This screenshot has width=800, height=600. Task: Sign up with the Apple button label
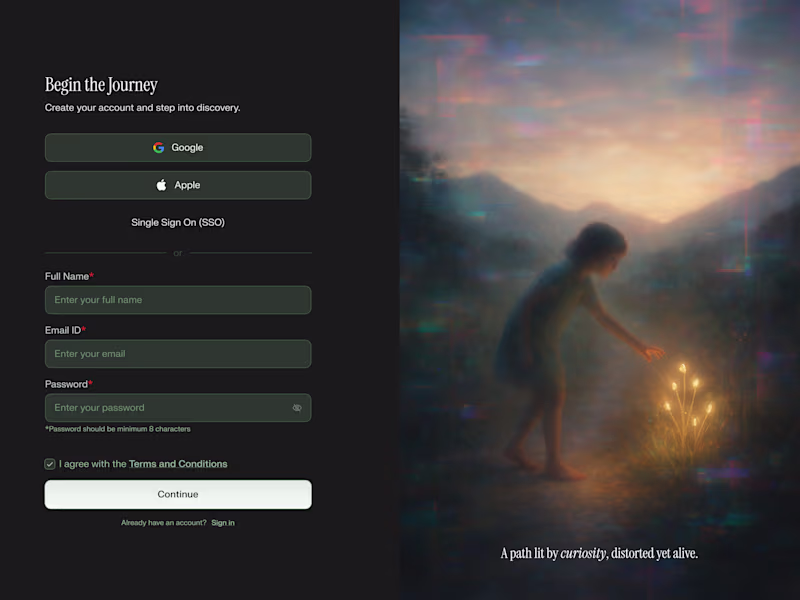(187, 185)
